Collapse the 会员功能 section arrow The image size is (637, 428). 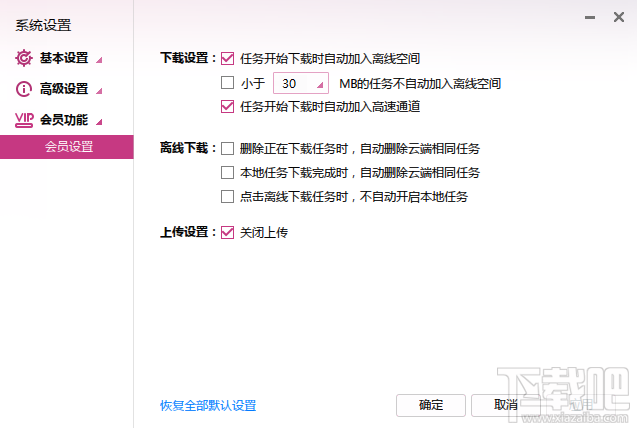tap(99, 122)
